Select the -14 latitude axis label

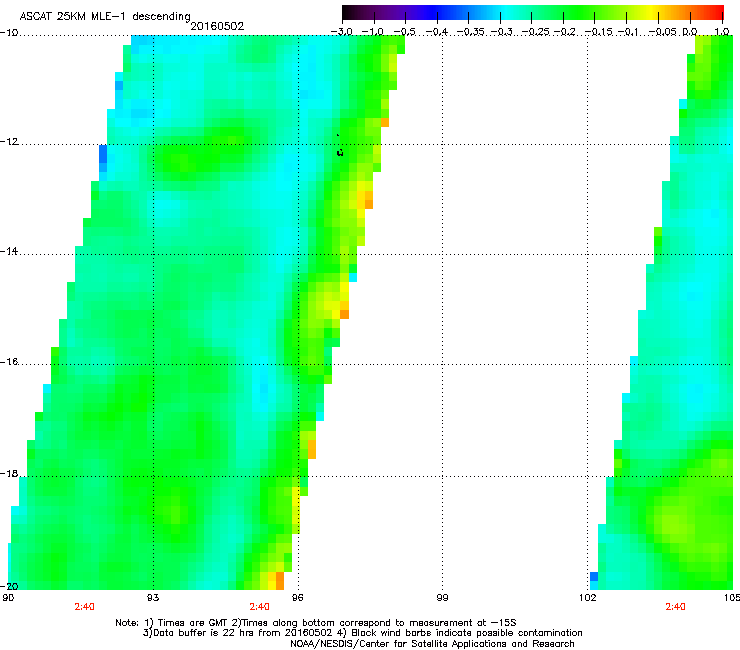pyautogui.click(x=9, y=252)
